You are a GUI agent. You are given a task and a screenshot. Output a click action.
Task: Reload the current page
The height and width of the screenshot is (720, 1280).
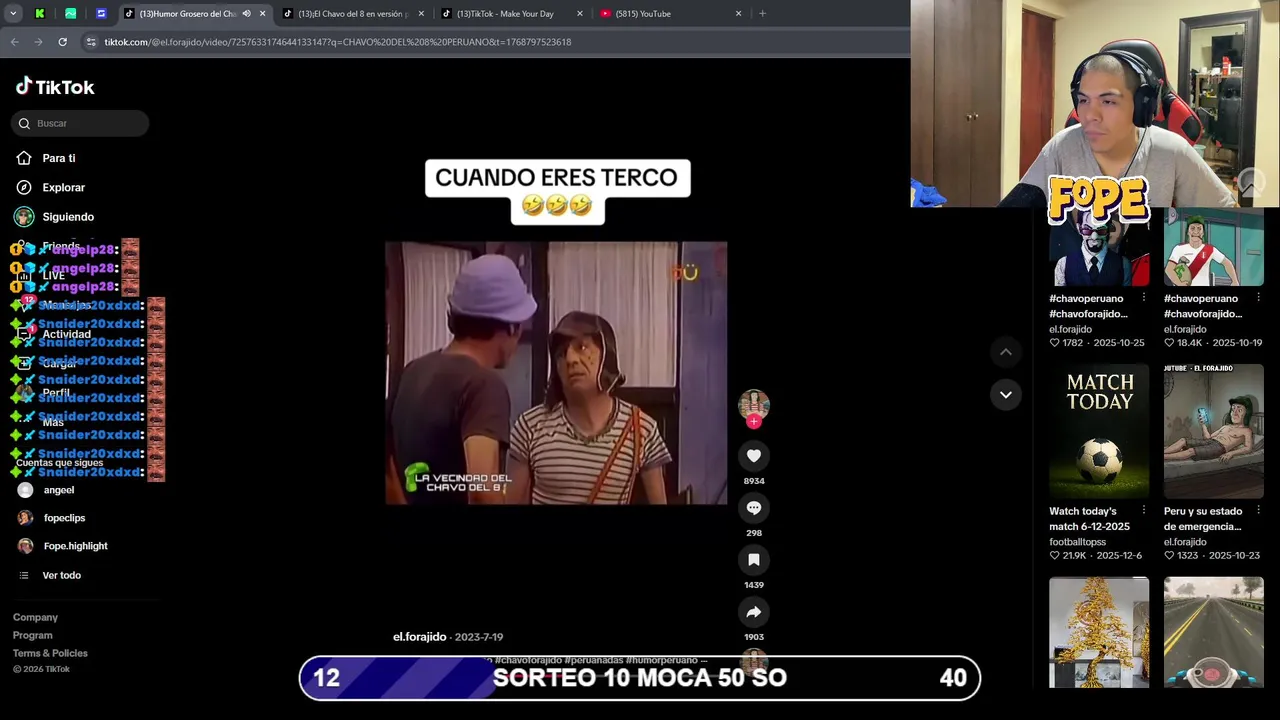tap(62, 42)
